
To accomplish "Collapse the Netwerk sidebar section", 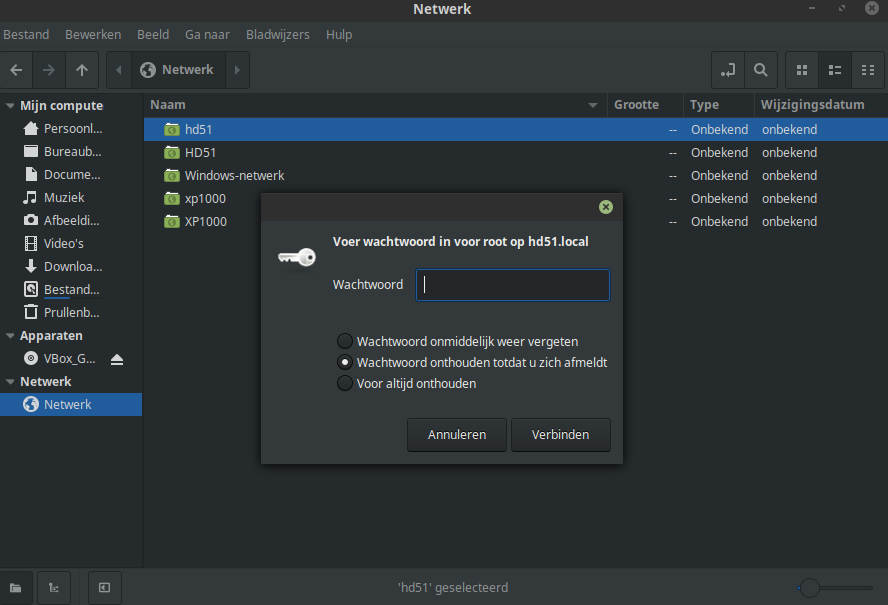I will coord(10,382).
